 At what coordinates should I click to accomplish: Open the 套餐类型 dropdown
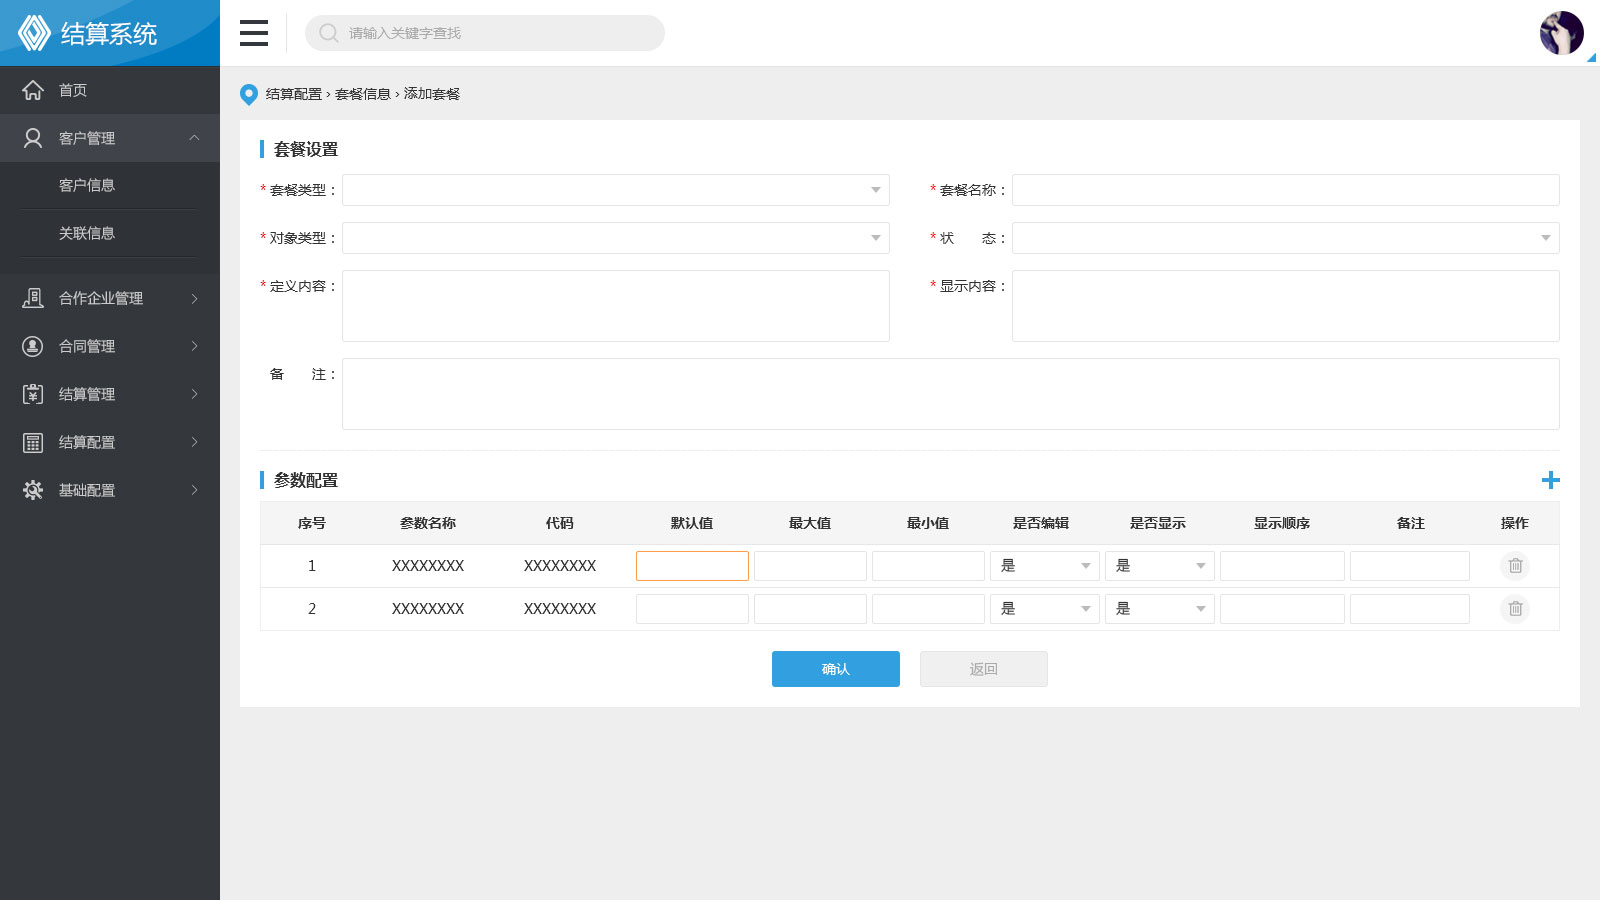(x=615, y=190)
